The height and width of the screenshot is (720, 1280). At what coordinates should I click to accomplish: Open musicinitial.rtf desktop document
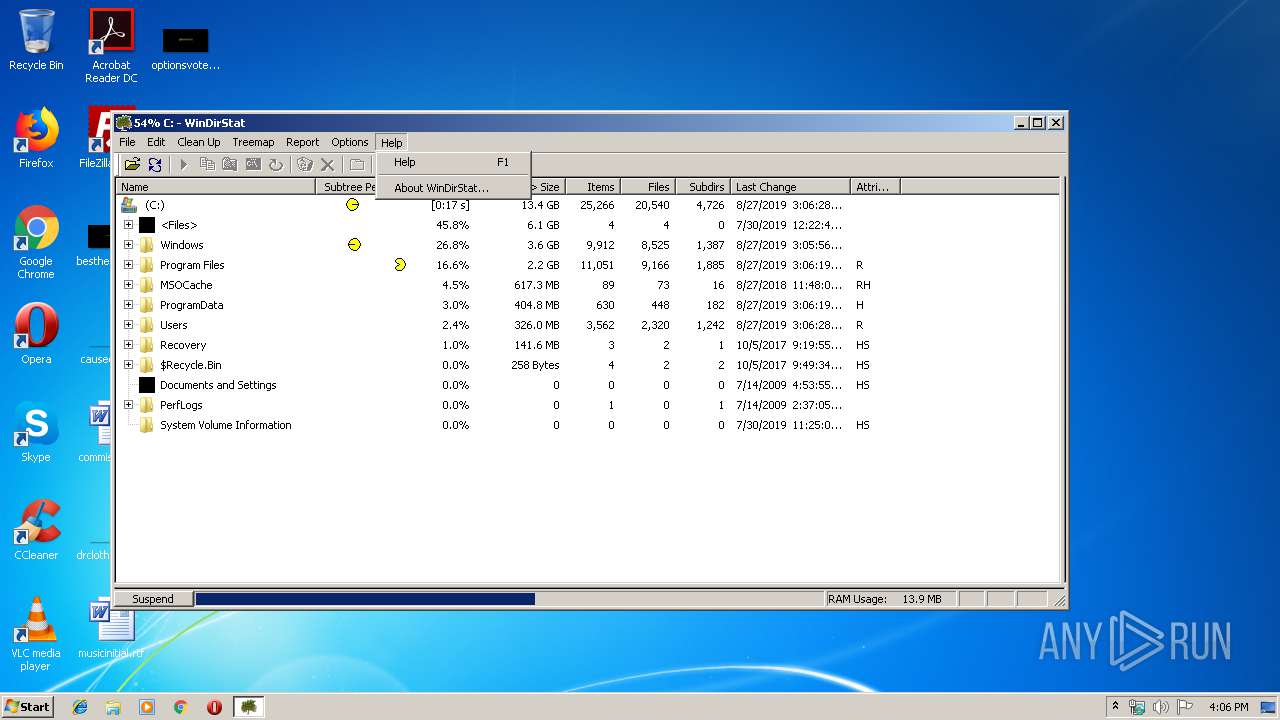(111, 629)
